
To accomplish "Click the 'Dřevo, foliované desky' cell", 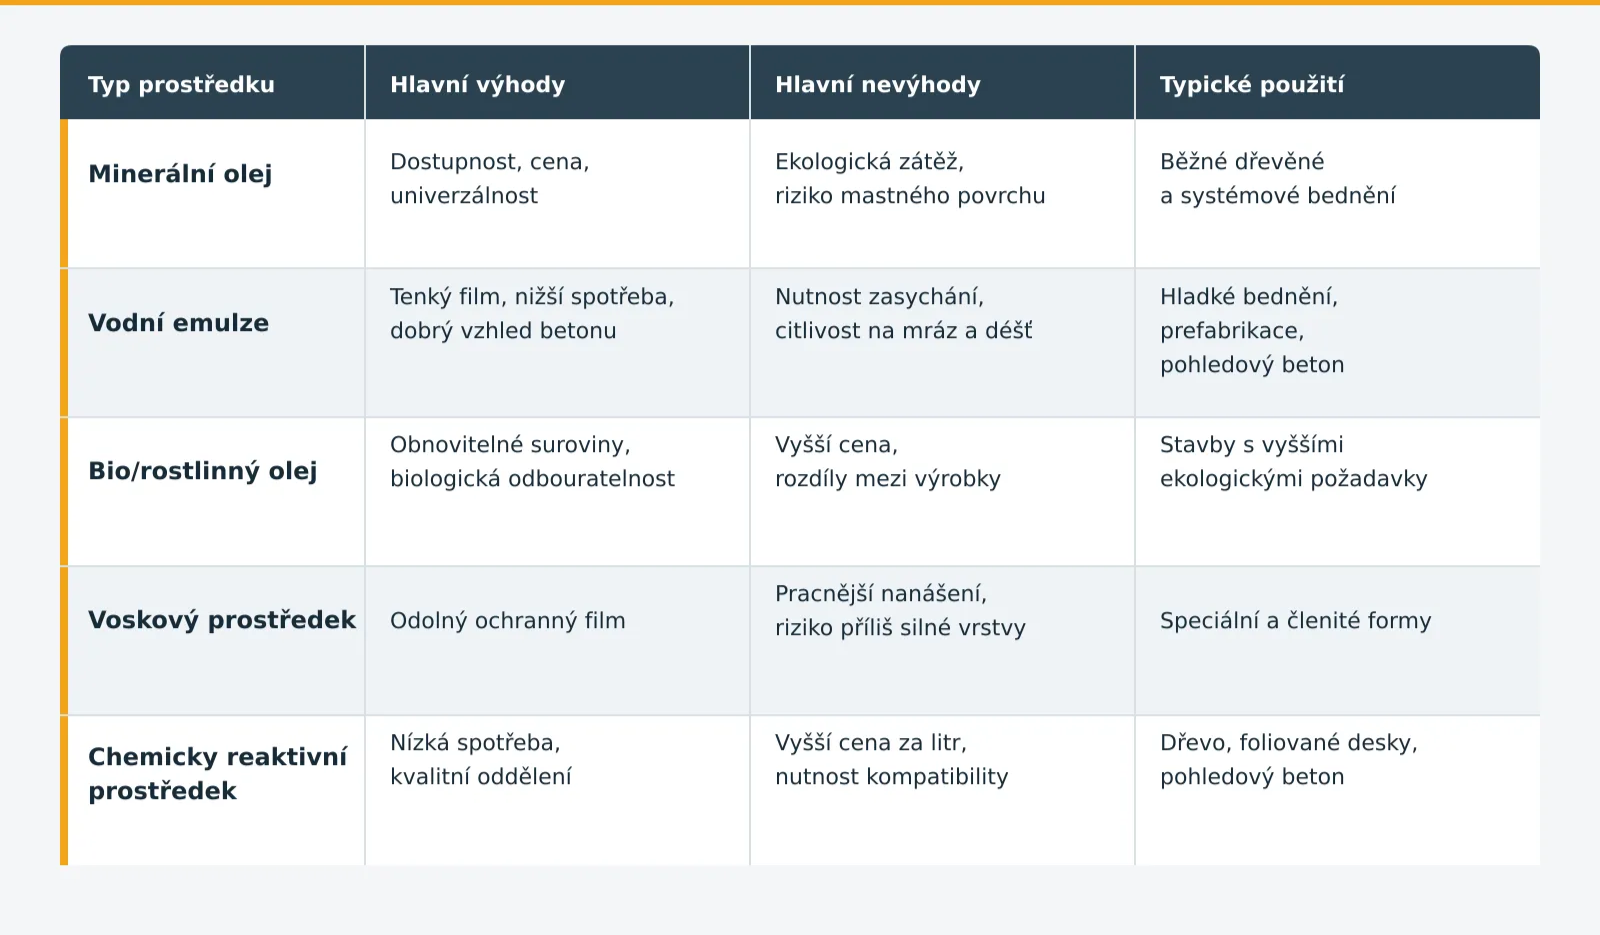I will click(1337, 790).
